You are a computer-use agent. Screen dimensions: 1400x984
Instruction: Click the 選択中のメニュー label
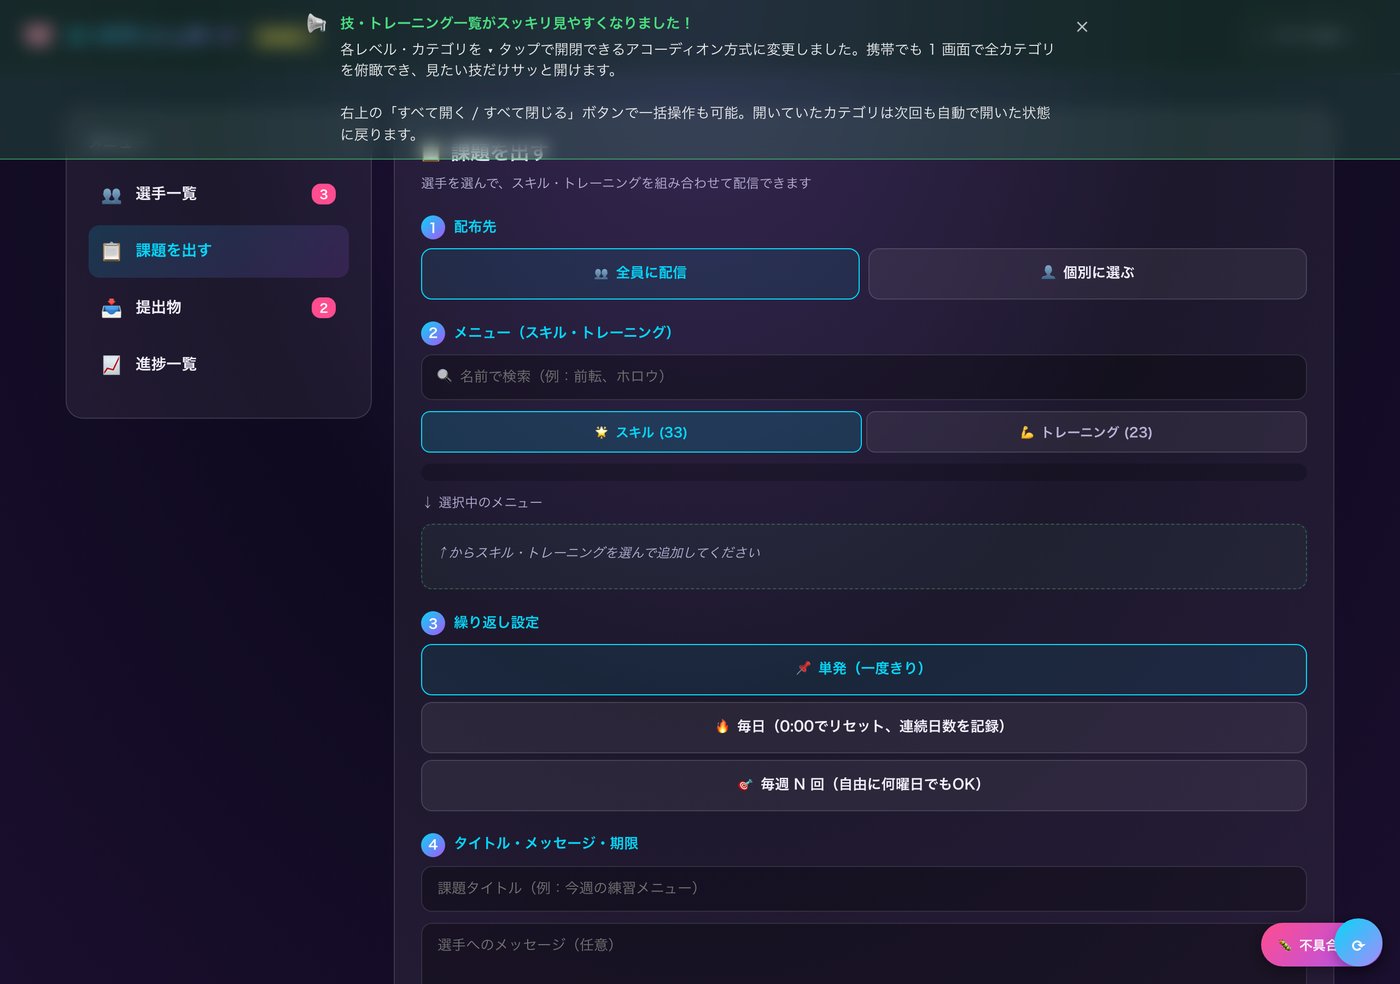click(482, 502)
